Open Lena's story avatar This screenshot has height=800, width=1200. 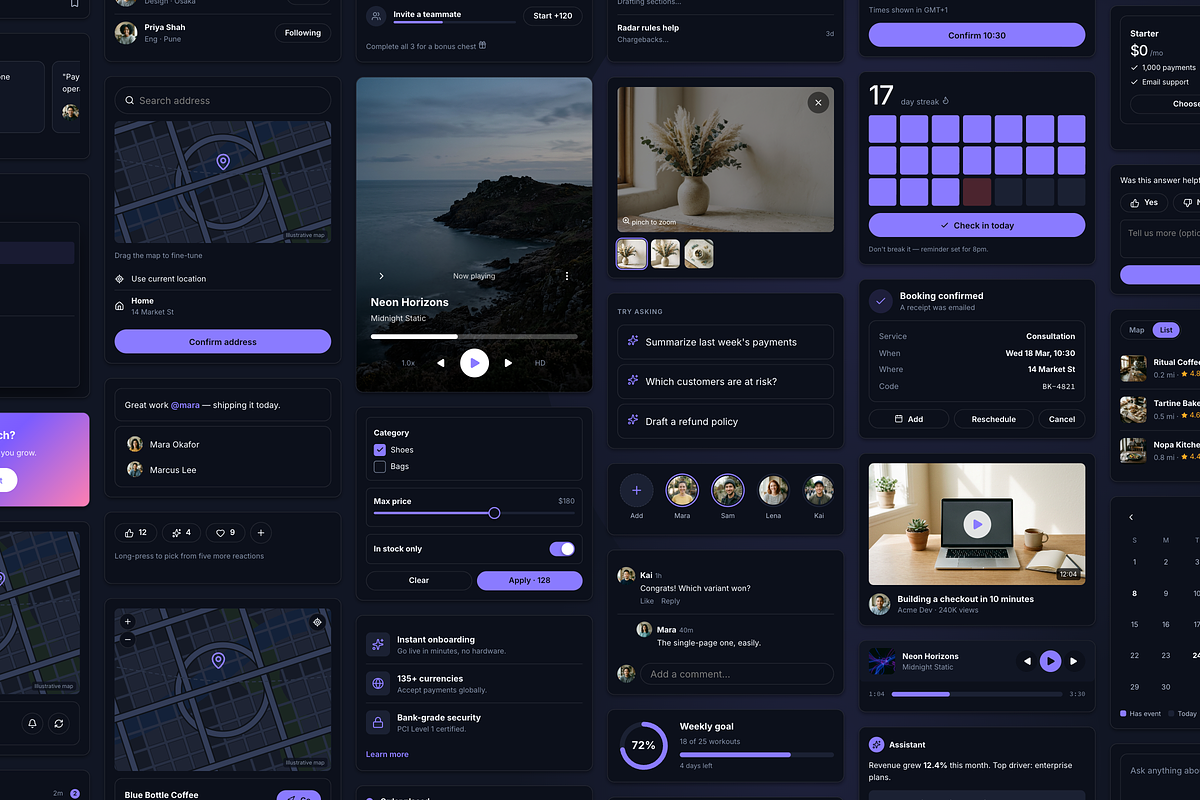(773, 490)
